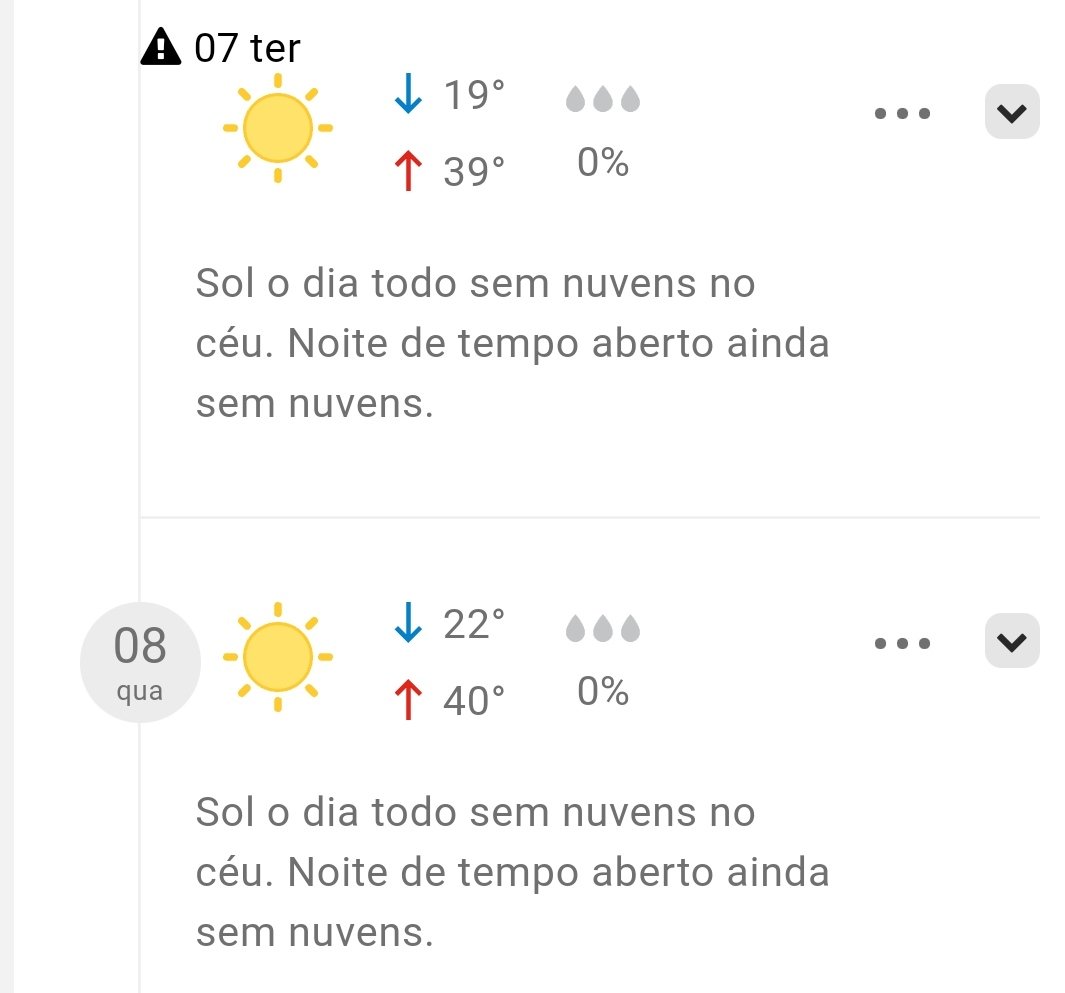The width and height of the screenshot is (1065, 993).
Task: Click the 39° maximum temperature value
Action: point(474,171)
